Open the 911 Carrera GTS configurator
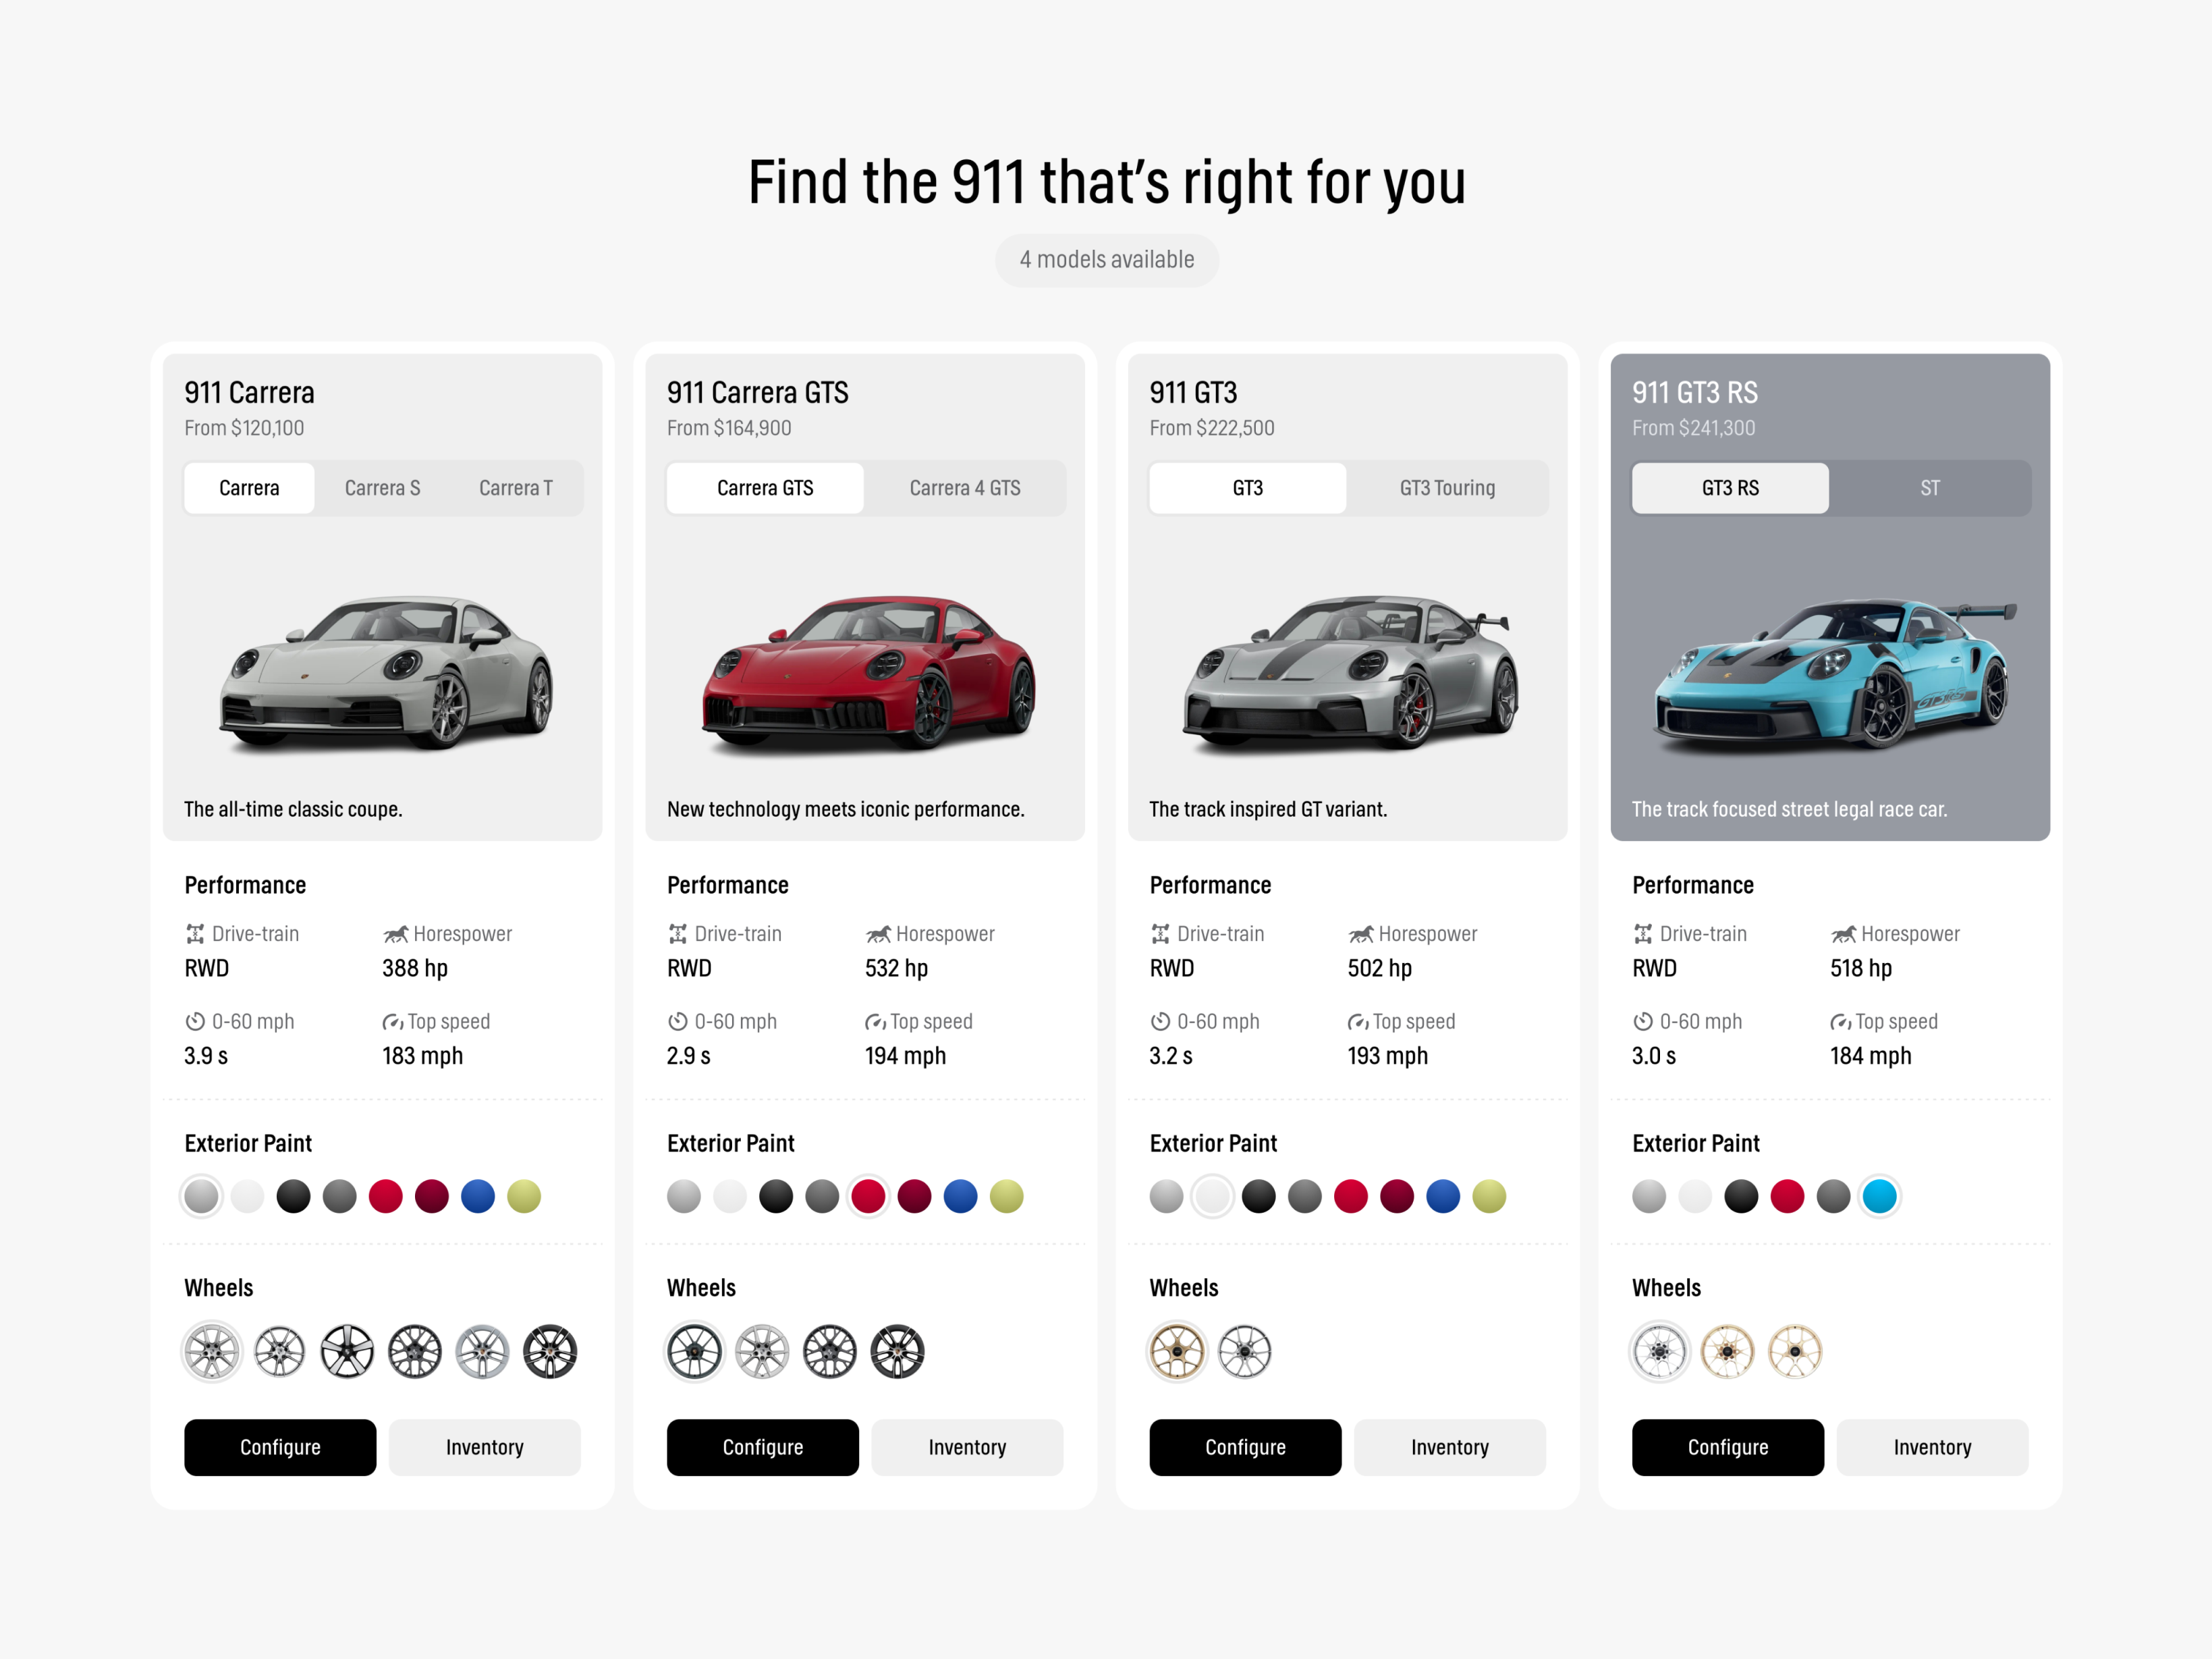The width and height of the screenshot is (2212, 1659). [x=762, y=1447]
